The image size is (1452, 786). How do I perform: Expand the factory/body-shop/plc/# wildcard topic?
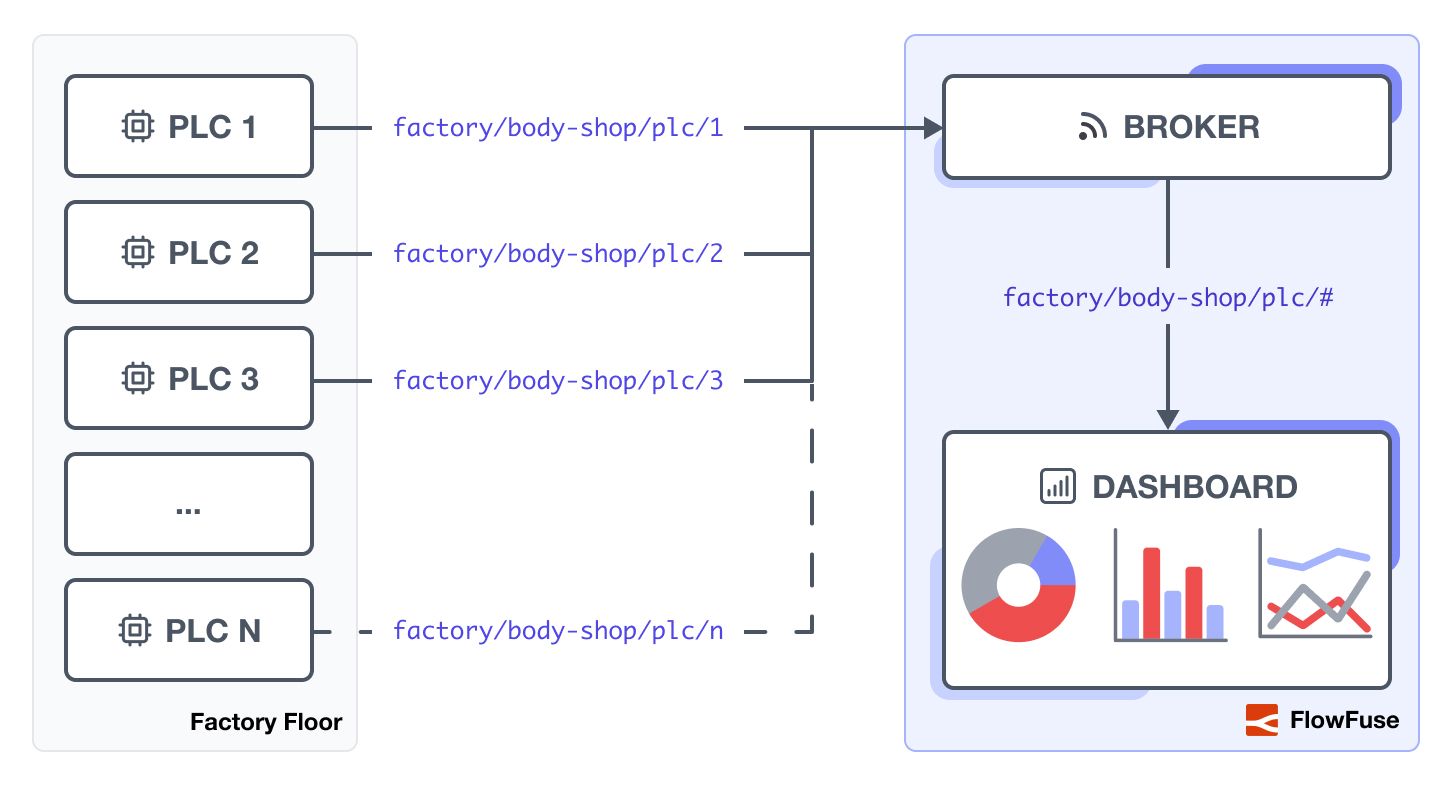[1168, 298]
